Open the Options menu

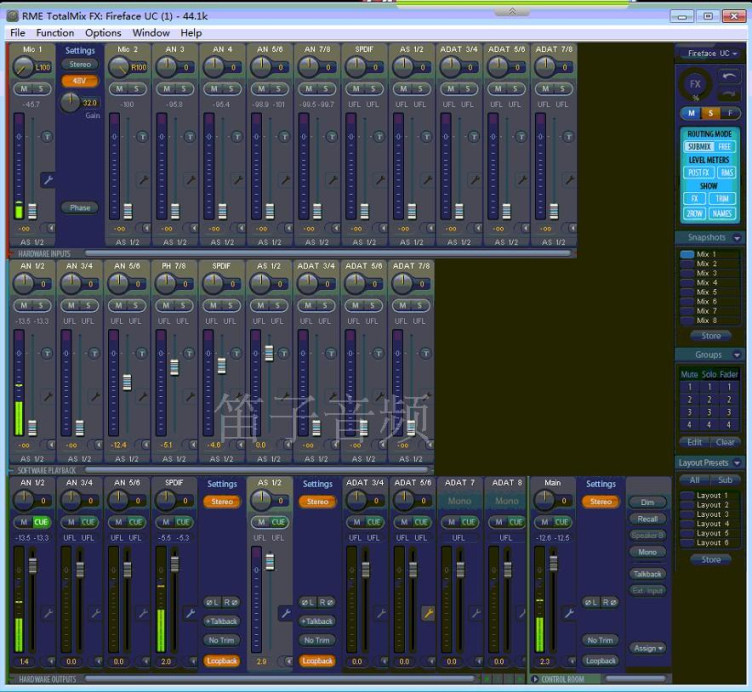click(103, 33)
